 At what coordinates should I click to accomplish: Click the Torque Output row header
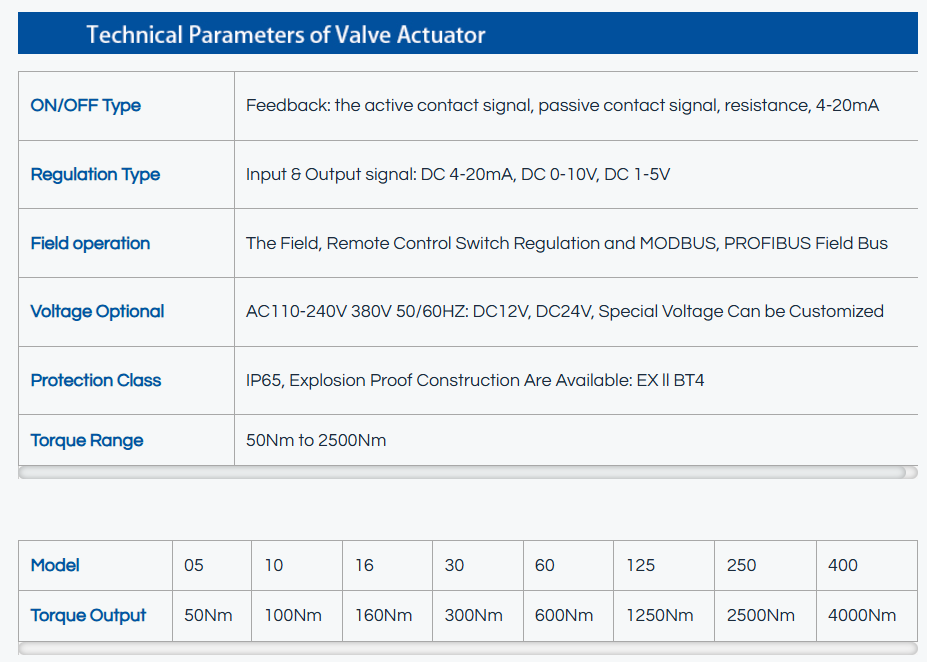point(88,615)
